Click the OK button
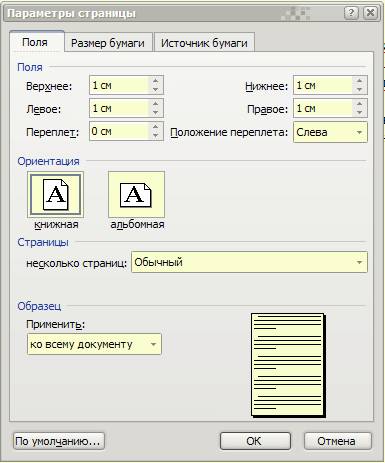385x463 pixels. tap(255, 441)
